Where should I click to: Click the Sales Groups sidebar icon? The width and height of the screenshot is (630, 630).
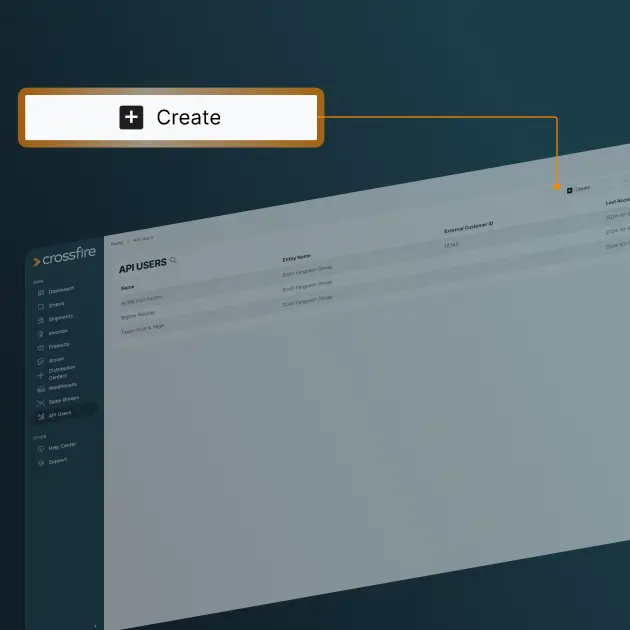pos(40,401)
